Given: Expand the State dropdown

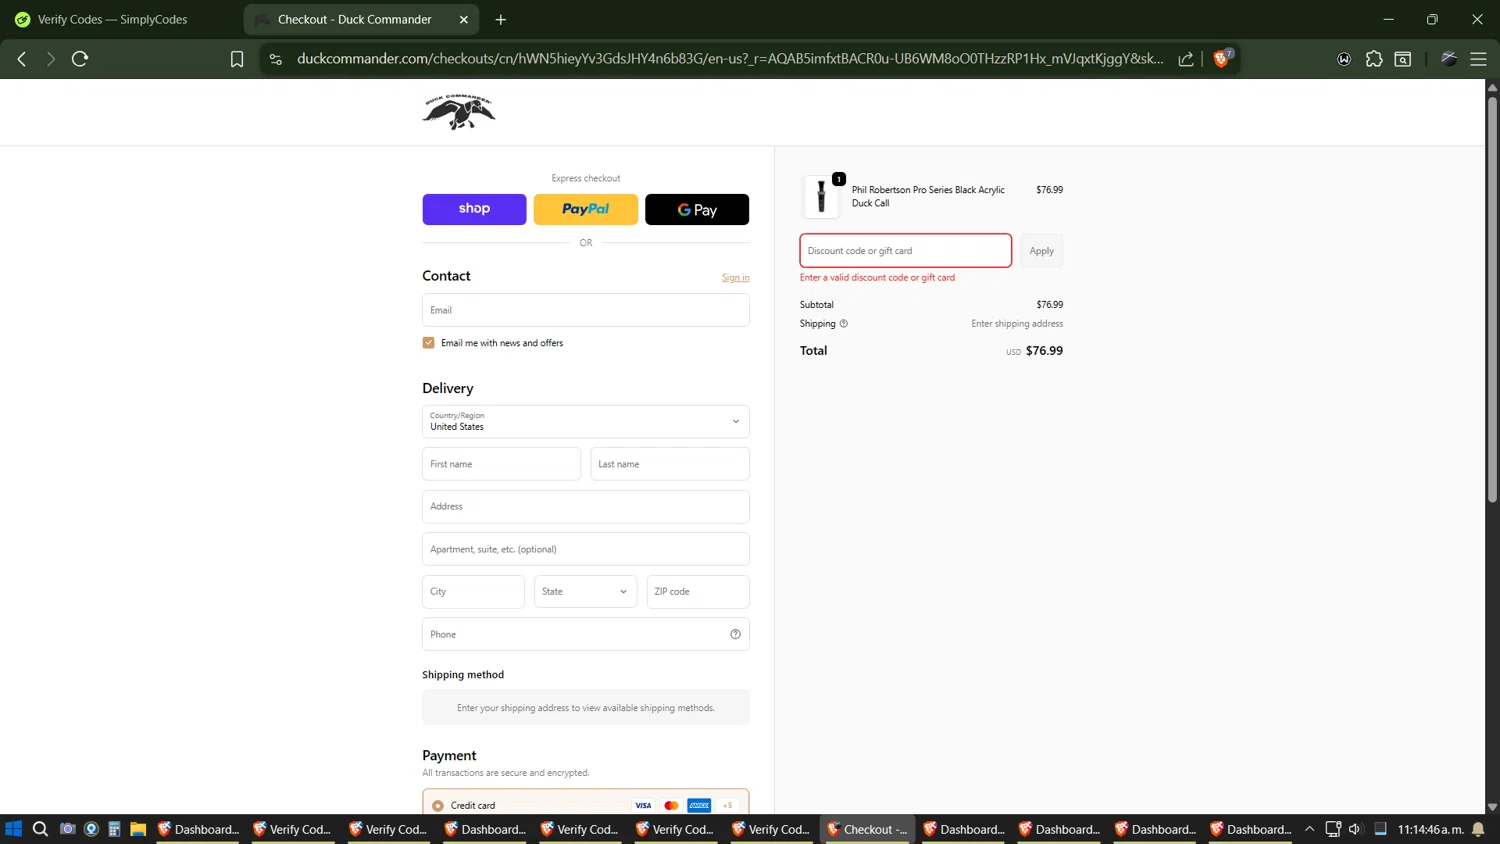Looking at the screenshot, I should click(x=585, y=591).
